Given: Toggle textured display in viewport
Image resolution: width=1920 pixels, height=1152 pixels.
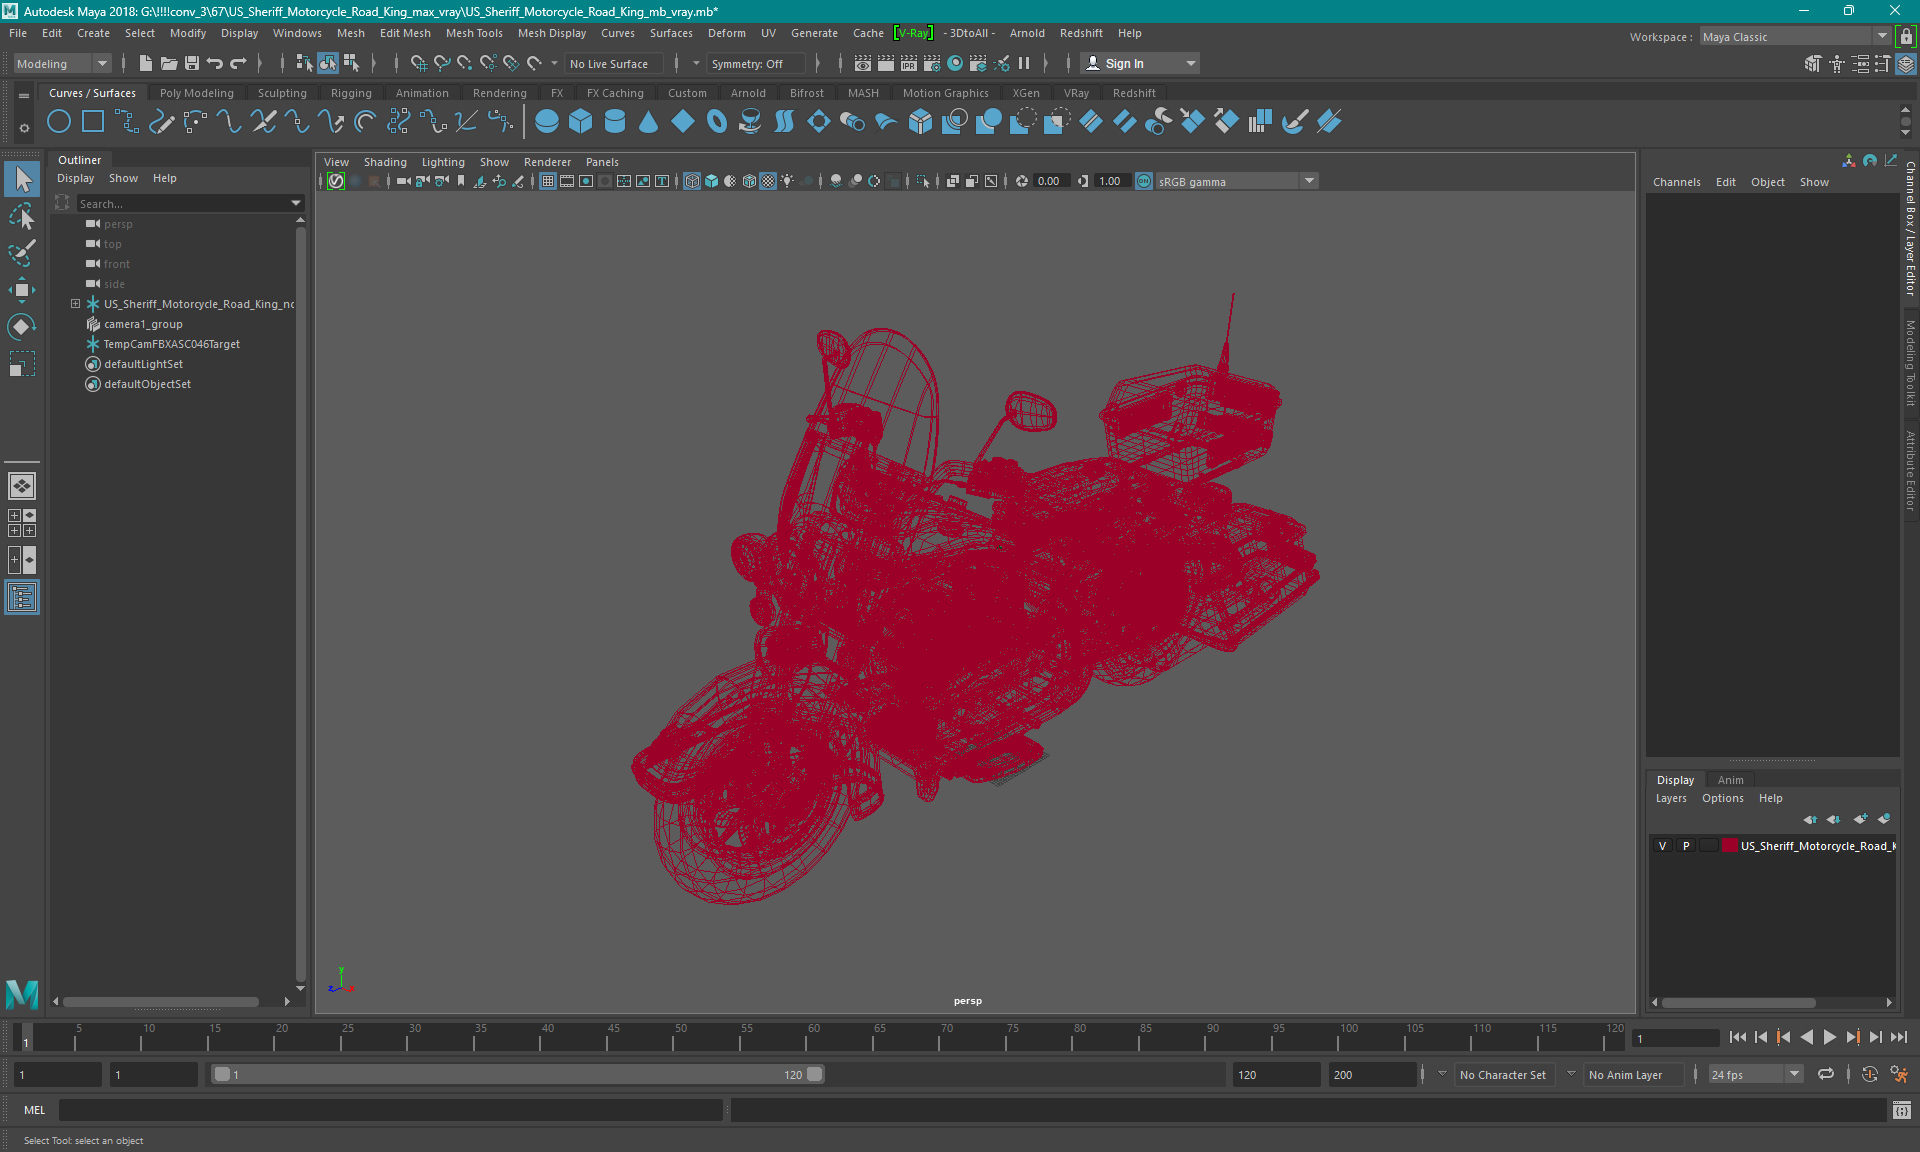Looking at the screenshot, I should (768, 181).
